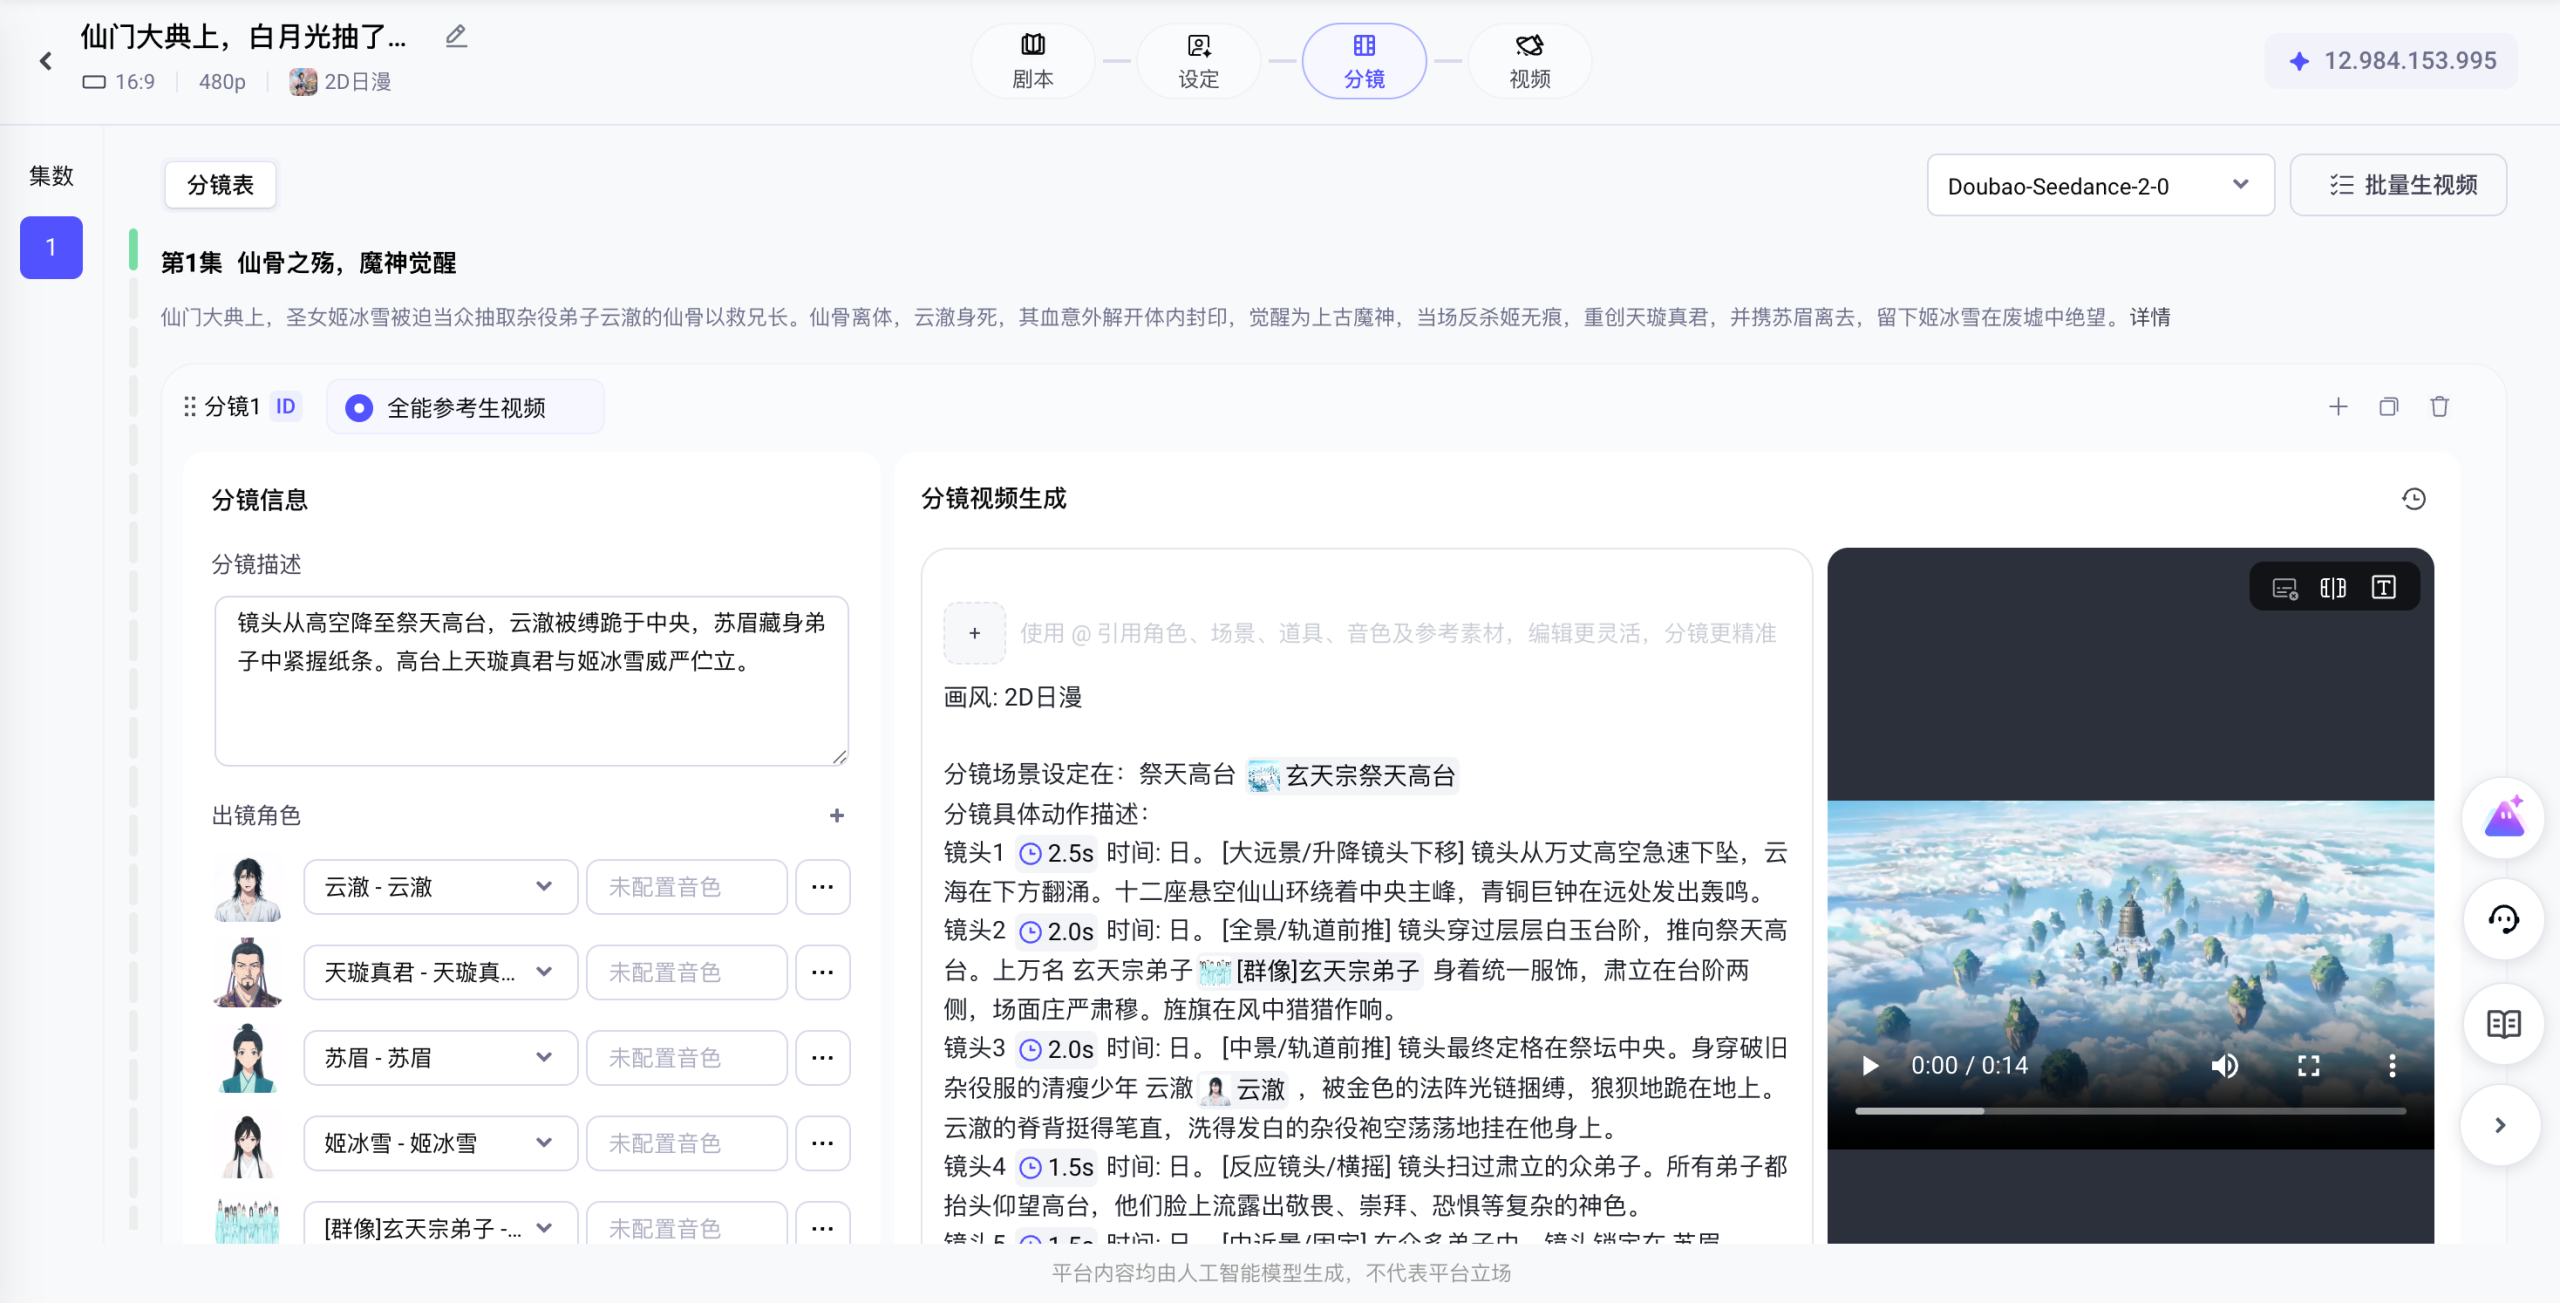Click 云澈 character avatar thumbnail
This screenshot has width=2560, height=1303.
click(247, 888)
